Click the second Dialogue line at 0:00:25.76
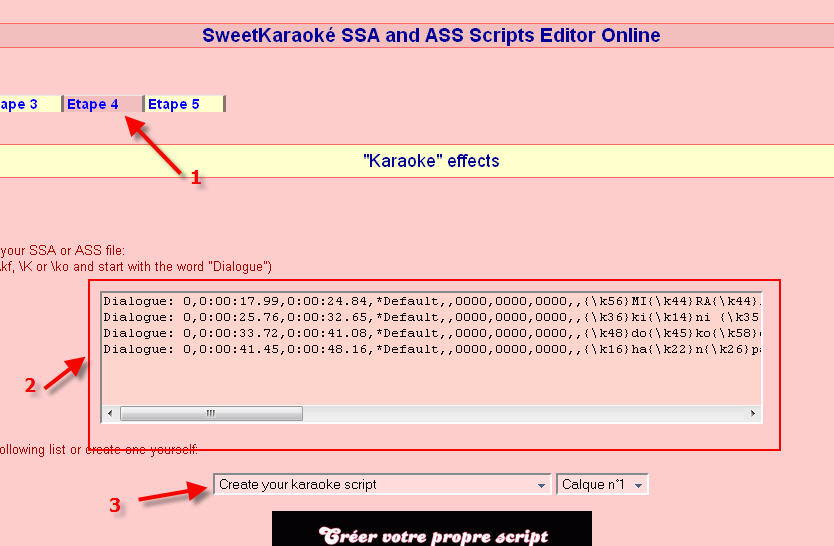 coord(432,317)
